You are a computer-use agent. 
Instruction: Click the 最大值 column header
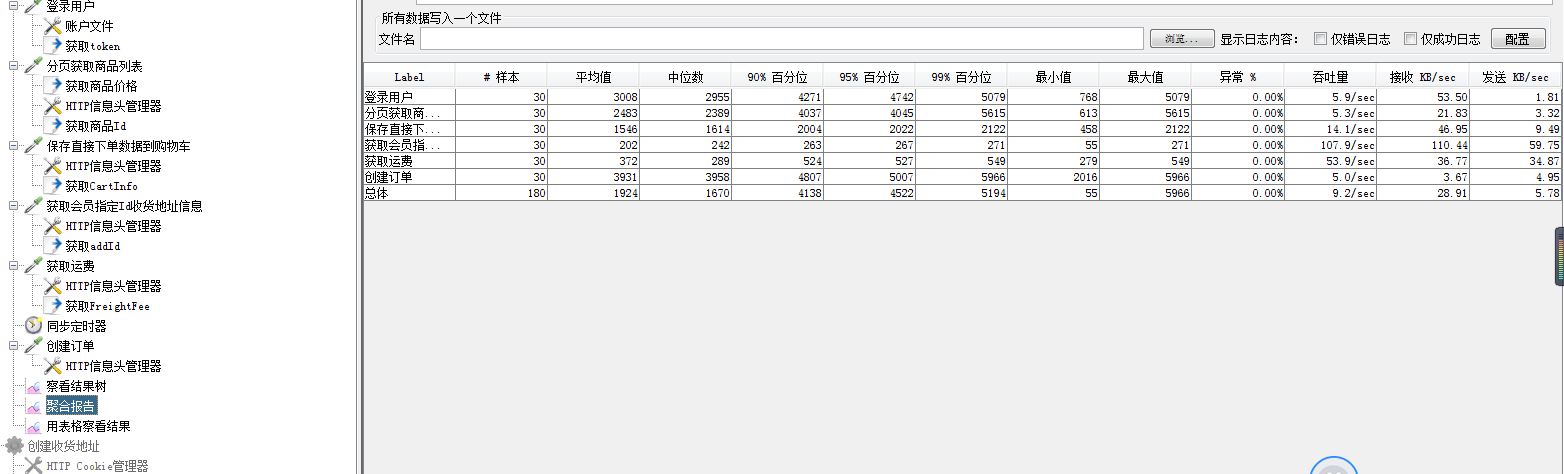pos(1145,77)
